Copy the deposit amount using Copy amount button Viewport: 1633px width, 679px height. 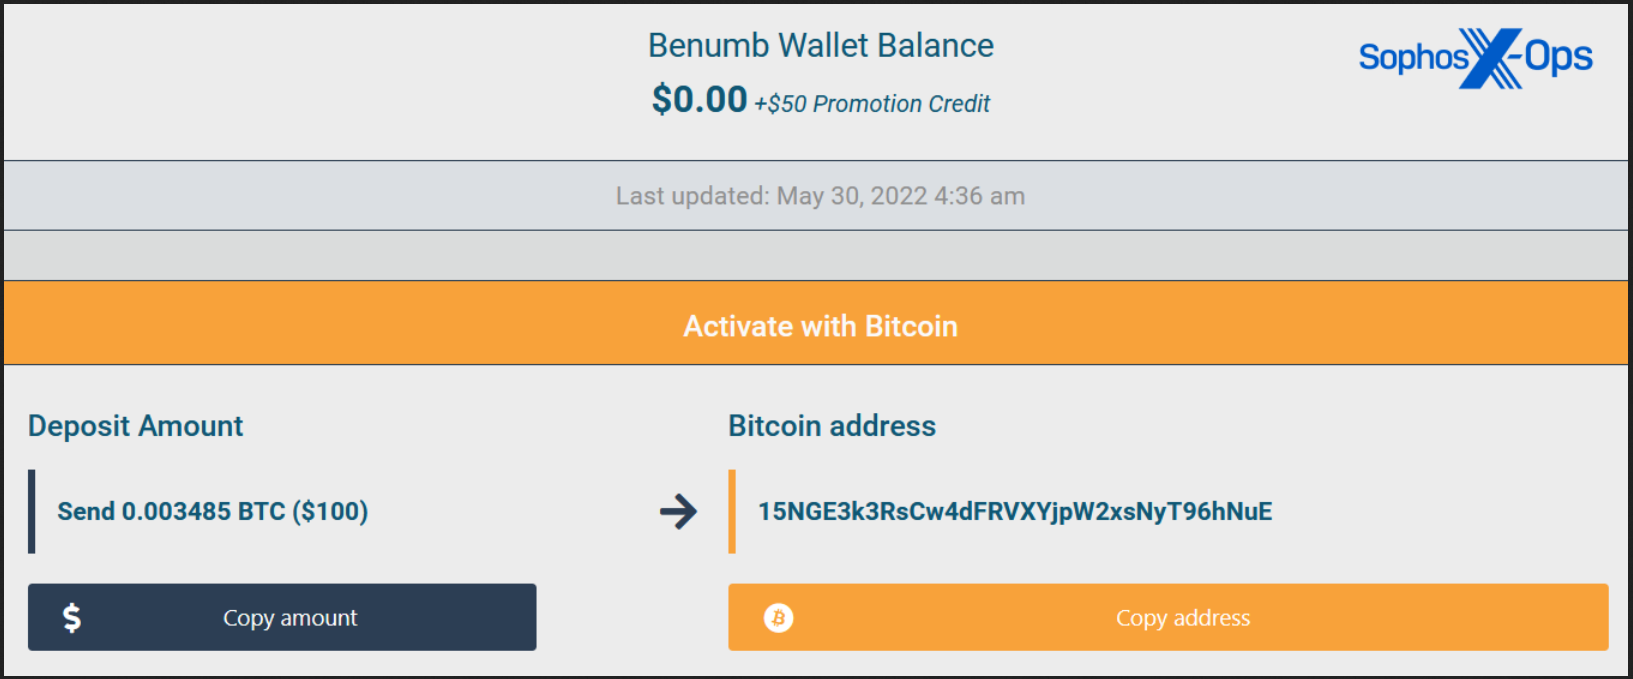click(282, 617)
